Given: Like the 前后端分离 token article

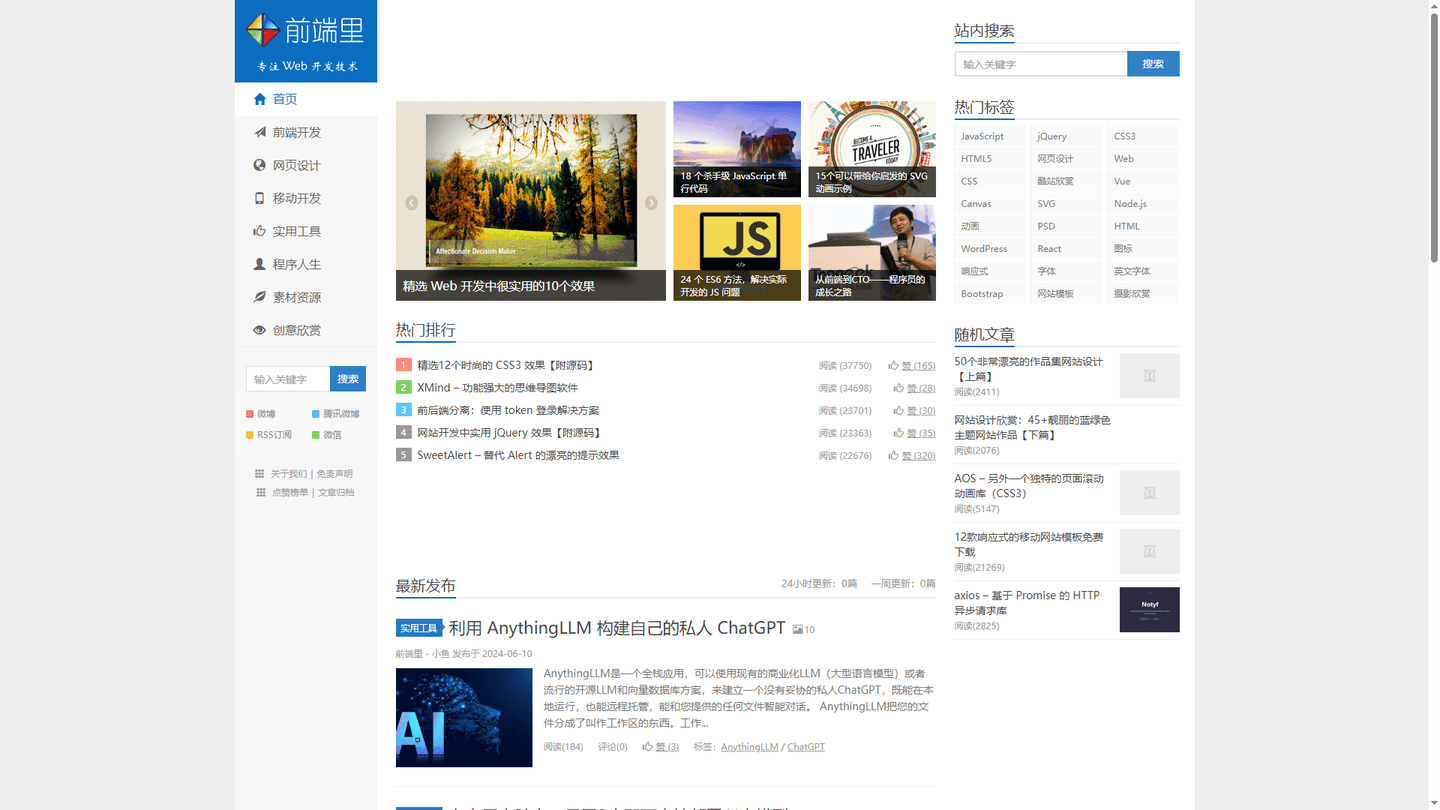Looking at the screenshot, I should 914,411.
